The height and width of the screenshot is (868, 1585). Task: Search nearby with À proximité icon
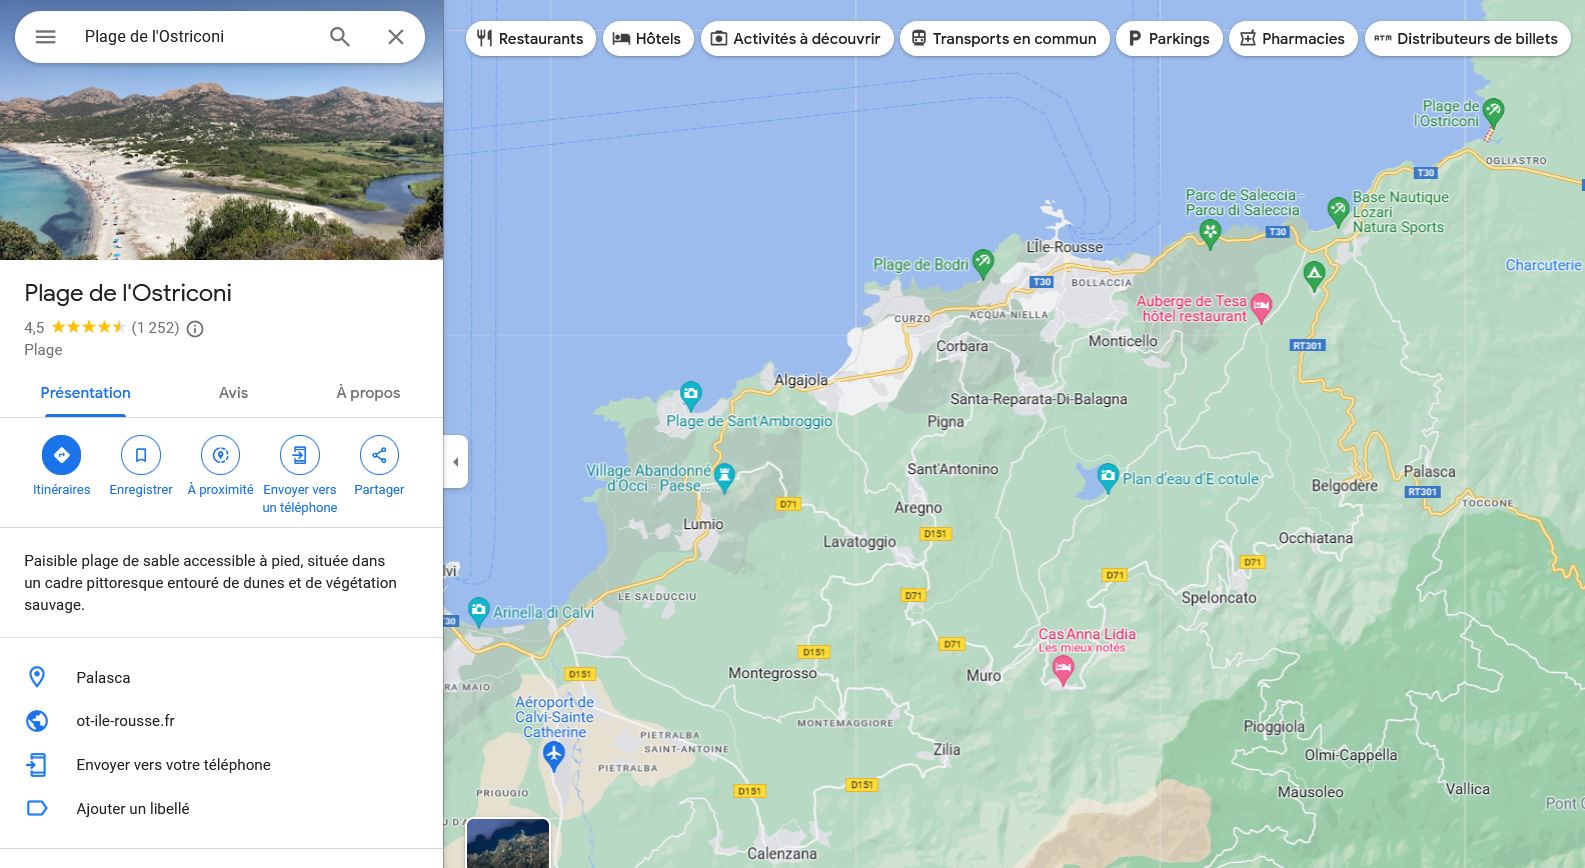point(220,455)
